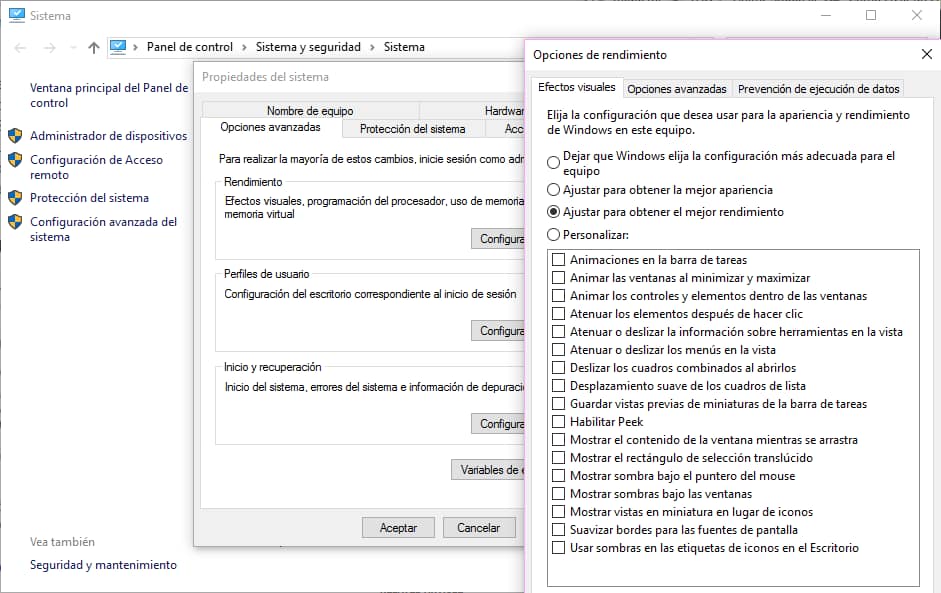Click the up arrow navigation icon
The width and height of the screenshot is (941, 593).
tap(94, 47)
